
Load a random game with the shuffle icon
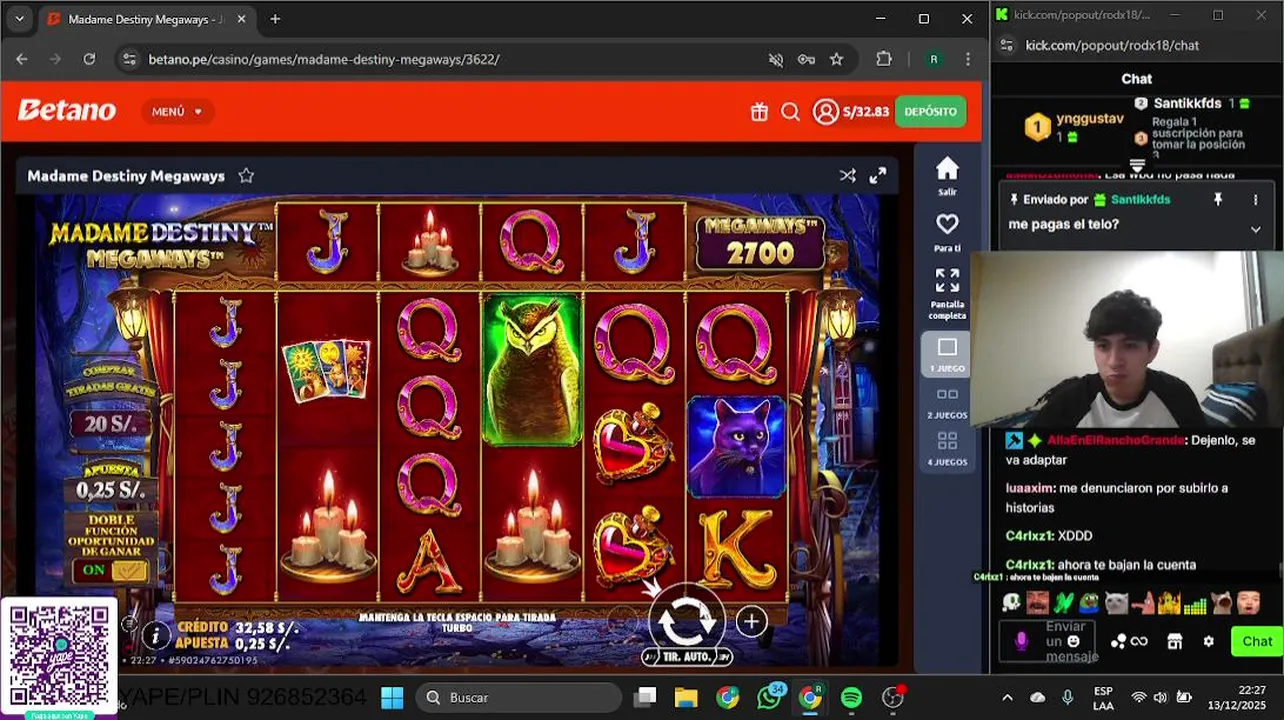click(x=847, y=176)
